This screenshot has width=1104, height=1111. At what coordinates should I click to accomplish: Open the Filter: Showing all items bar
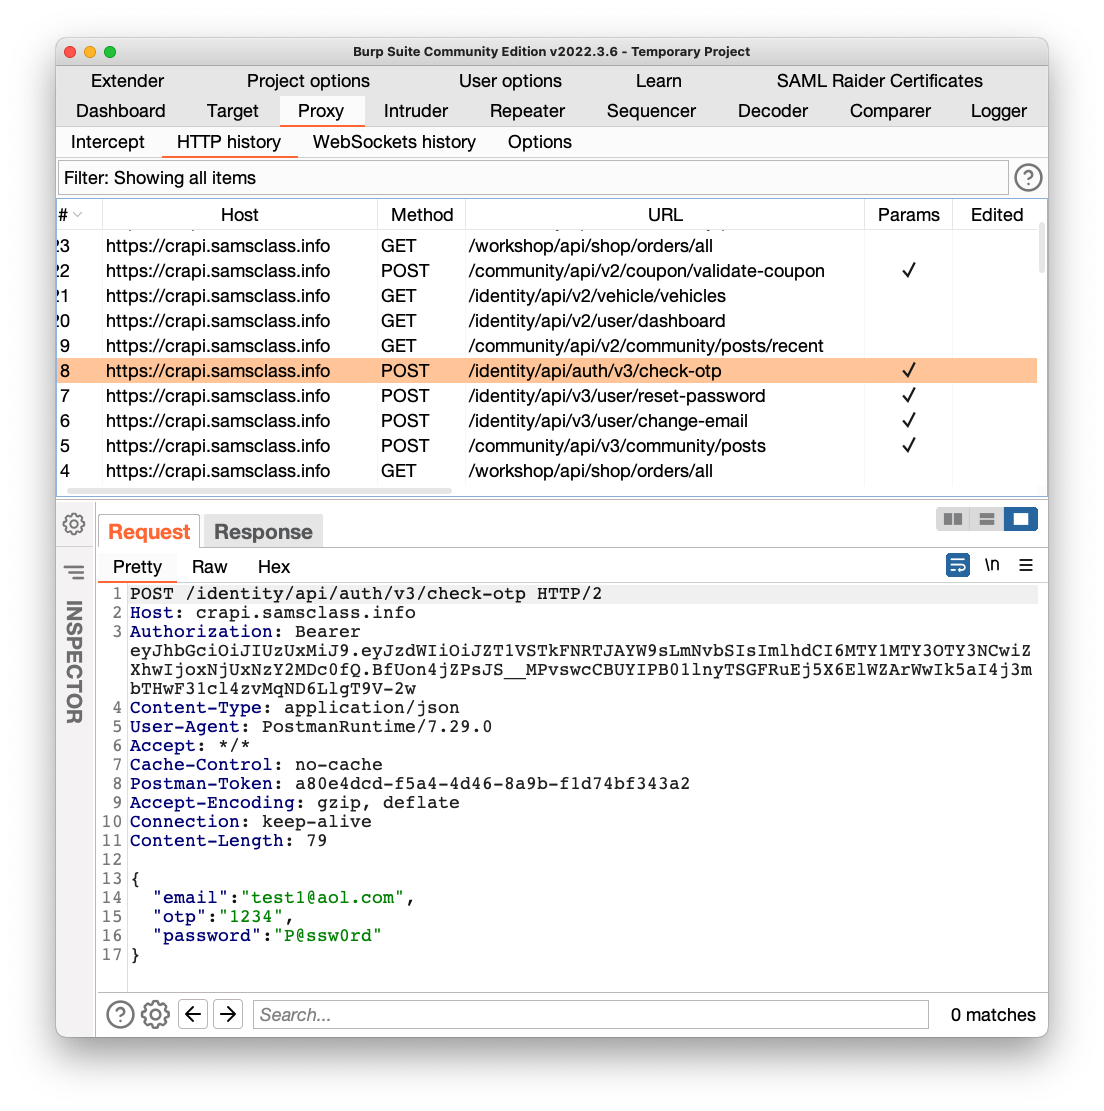pyautogui.click(x=533, y=178)
